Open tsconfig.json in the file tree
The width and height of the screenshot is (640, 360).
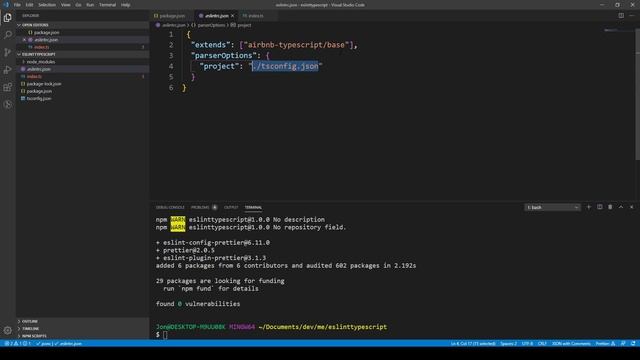(39, 98)
